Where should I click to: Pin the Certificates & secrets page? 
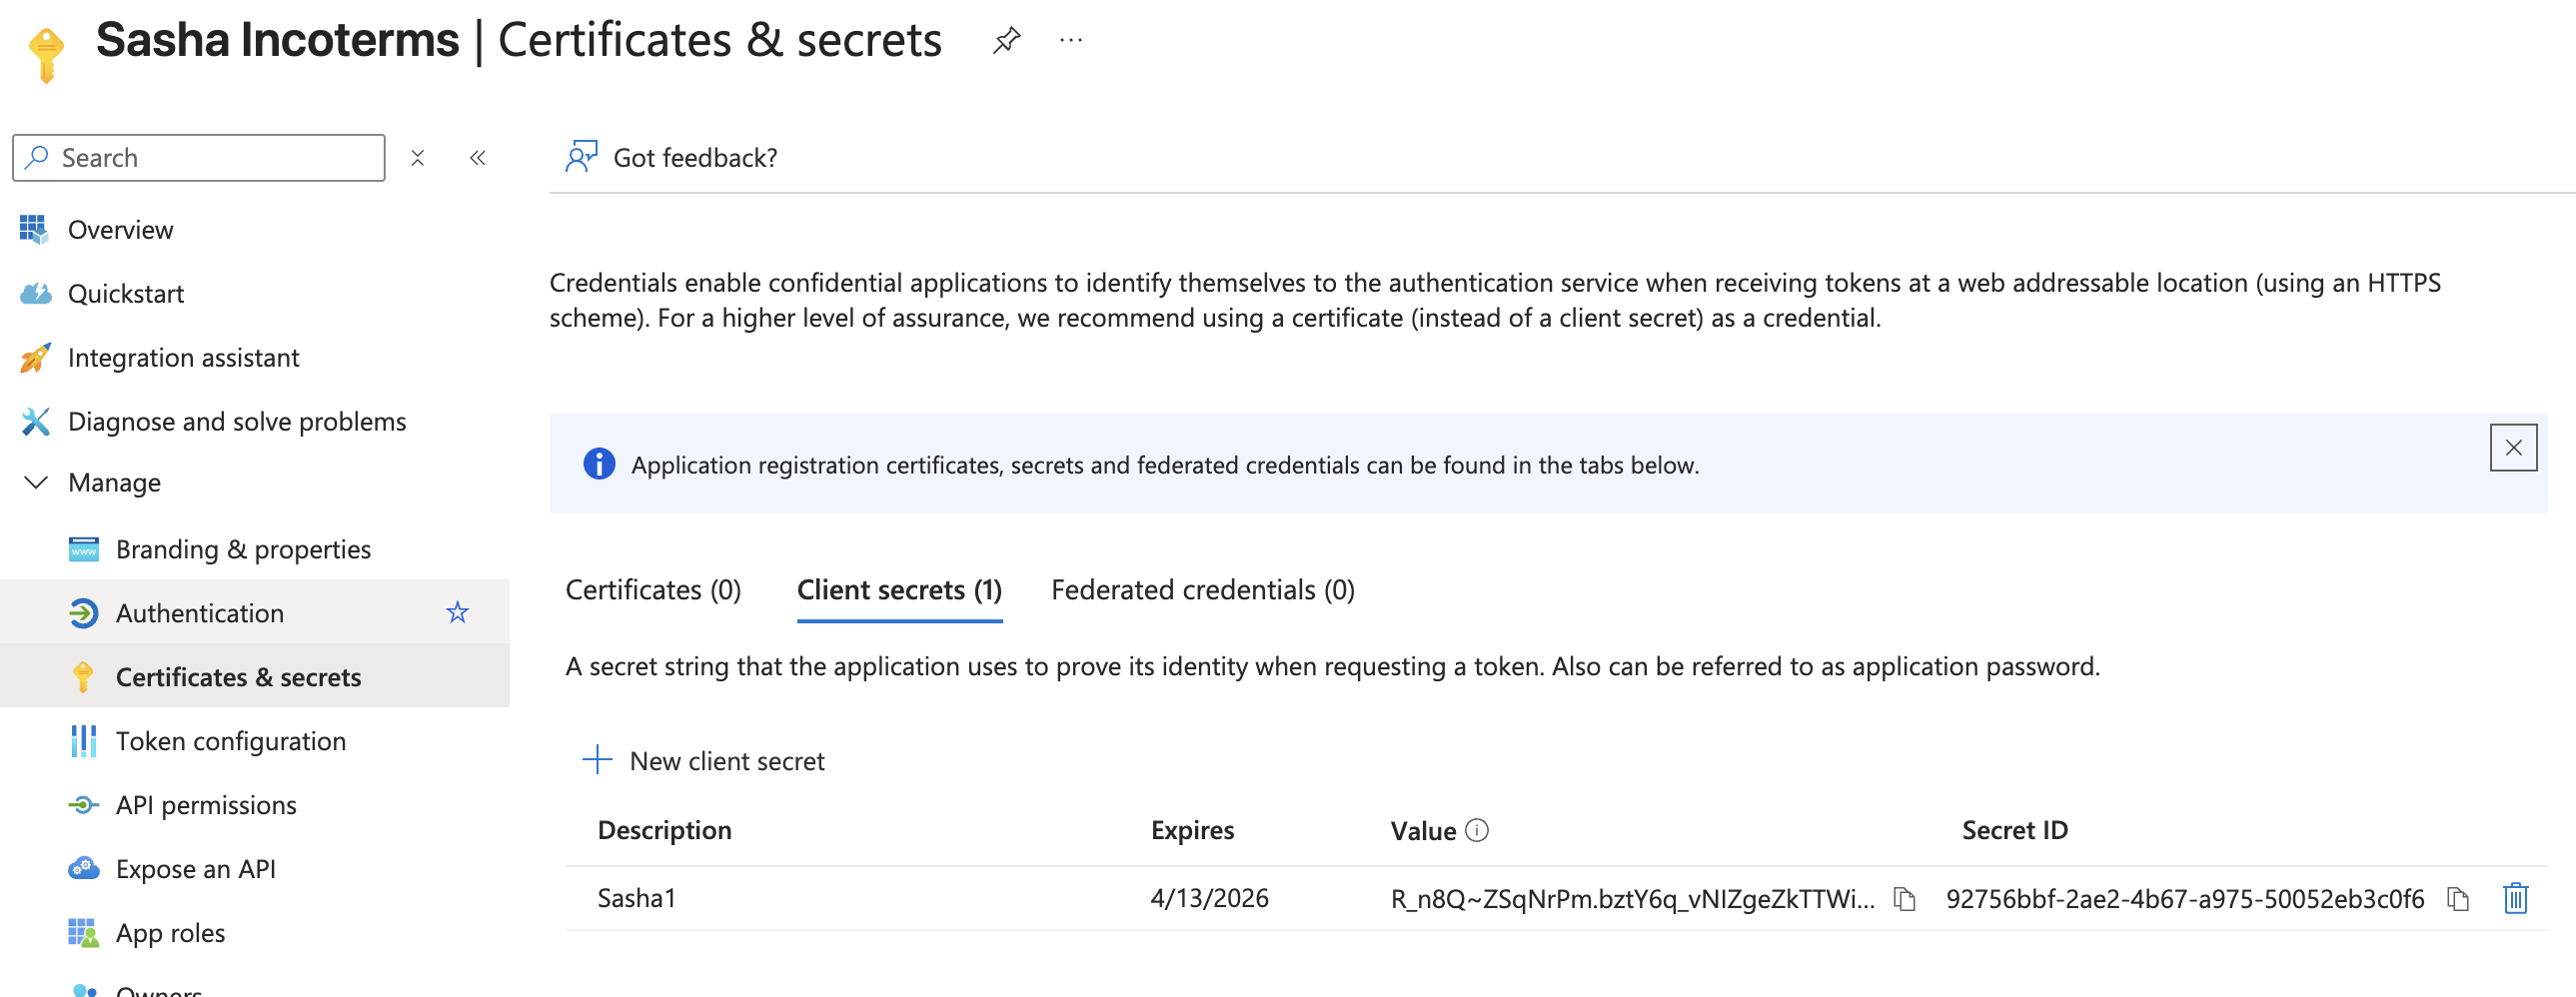pyautogui.click(x=1006, y=40)
